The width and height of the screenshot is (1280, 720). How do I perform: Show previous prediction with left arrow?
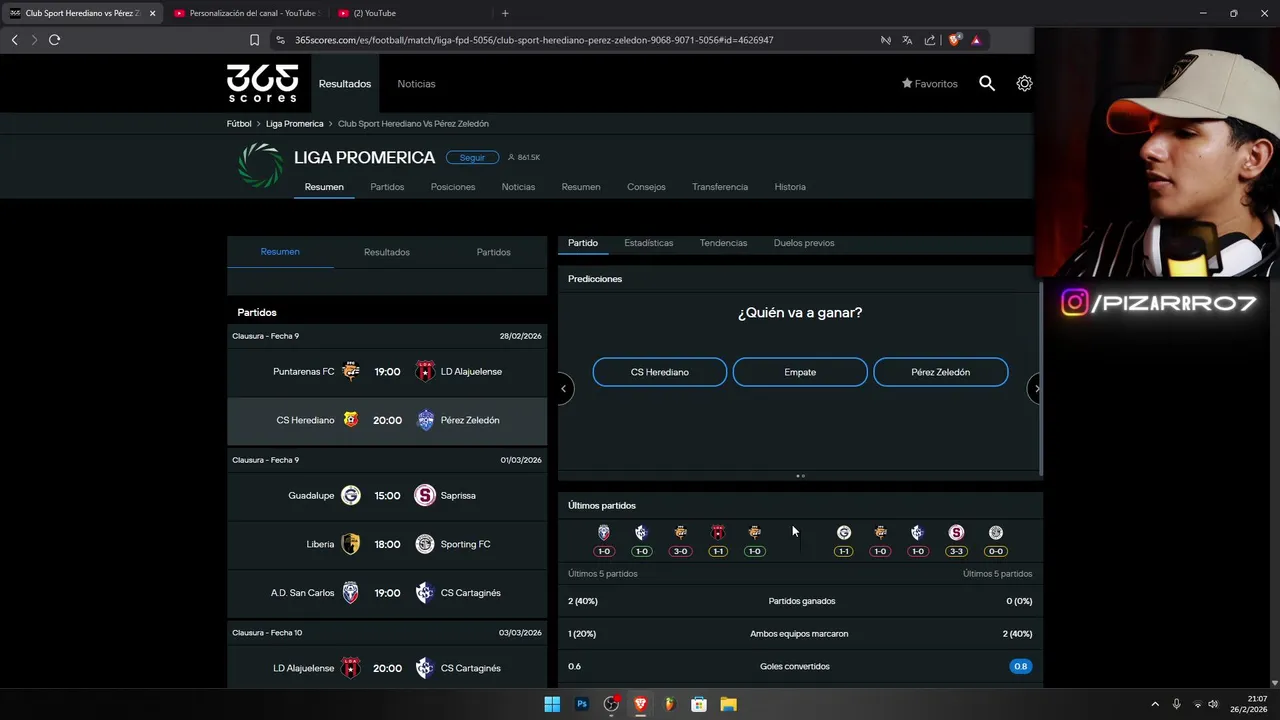[x=564, y=388]
